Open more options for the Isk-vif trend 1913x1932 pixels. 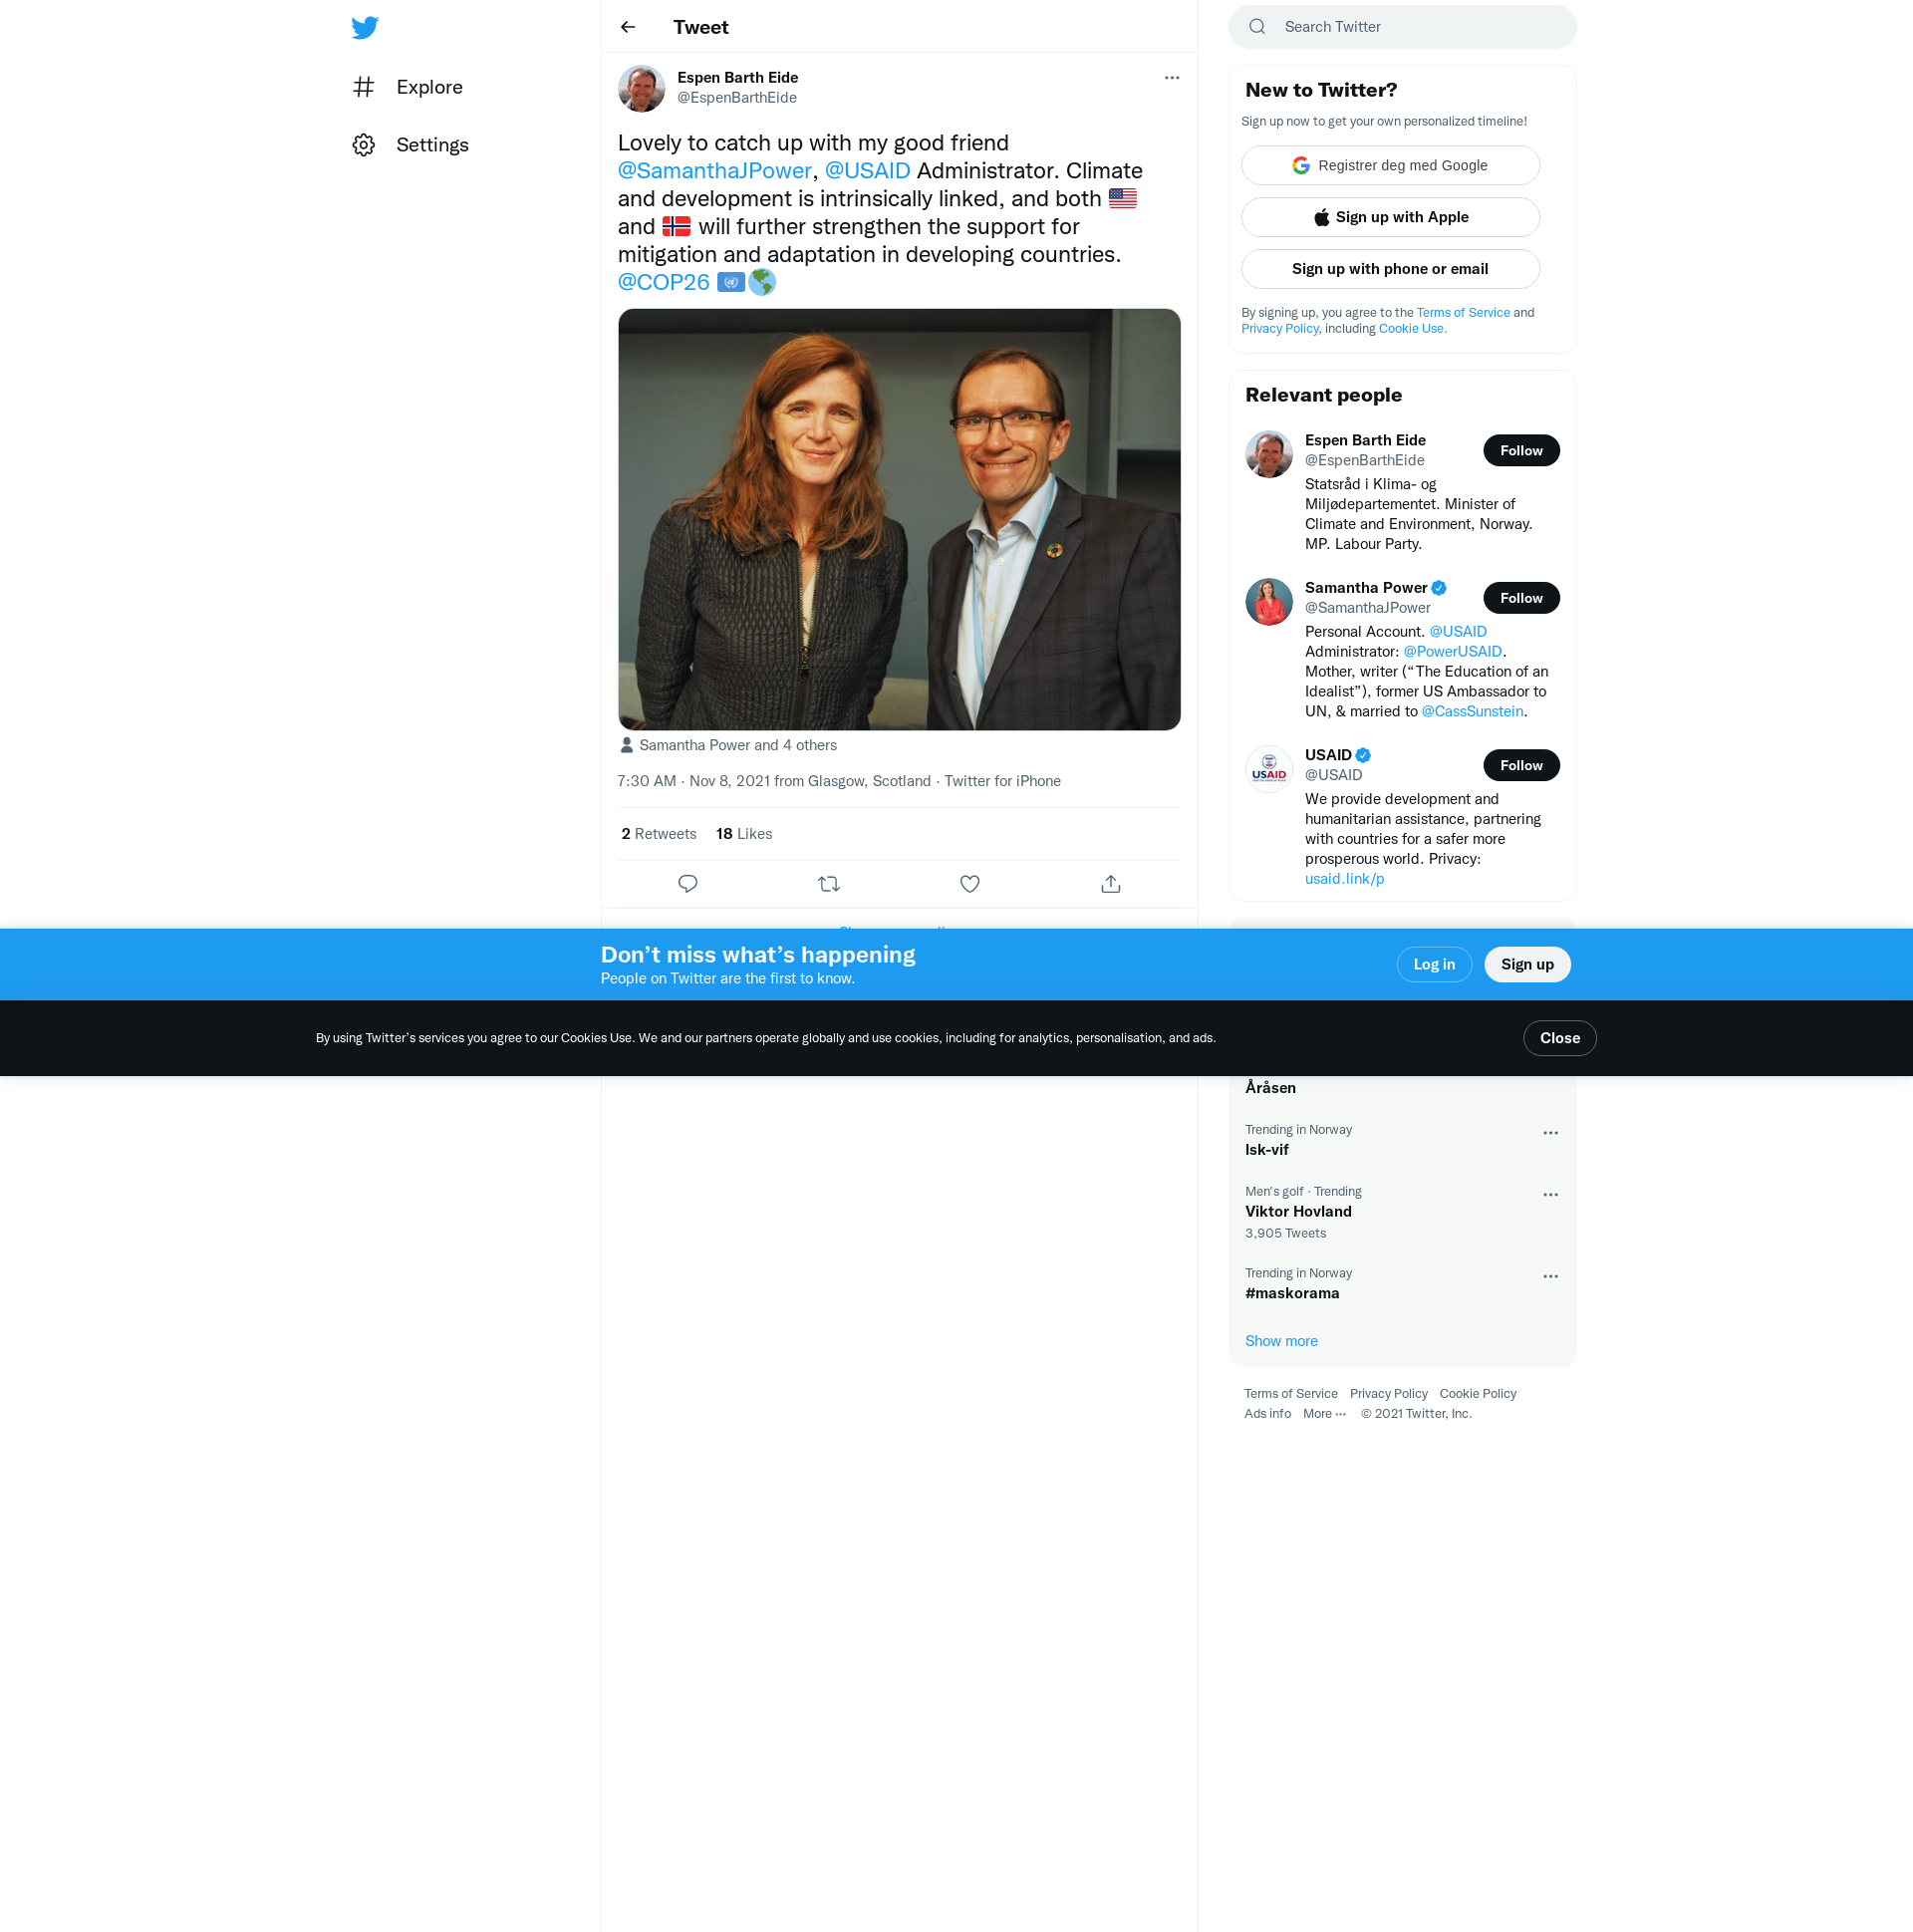[1550, 1133]
